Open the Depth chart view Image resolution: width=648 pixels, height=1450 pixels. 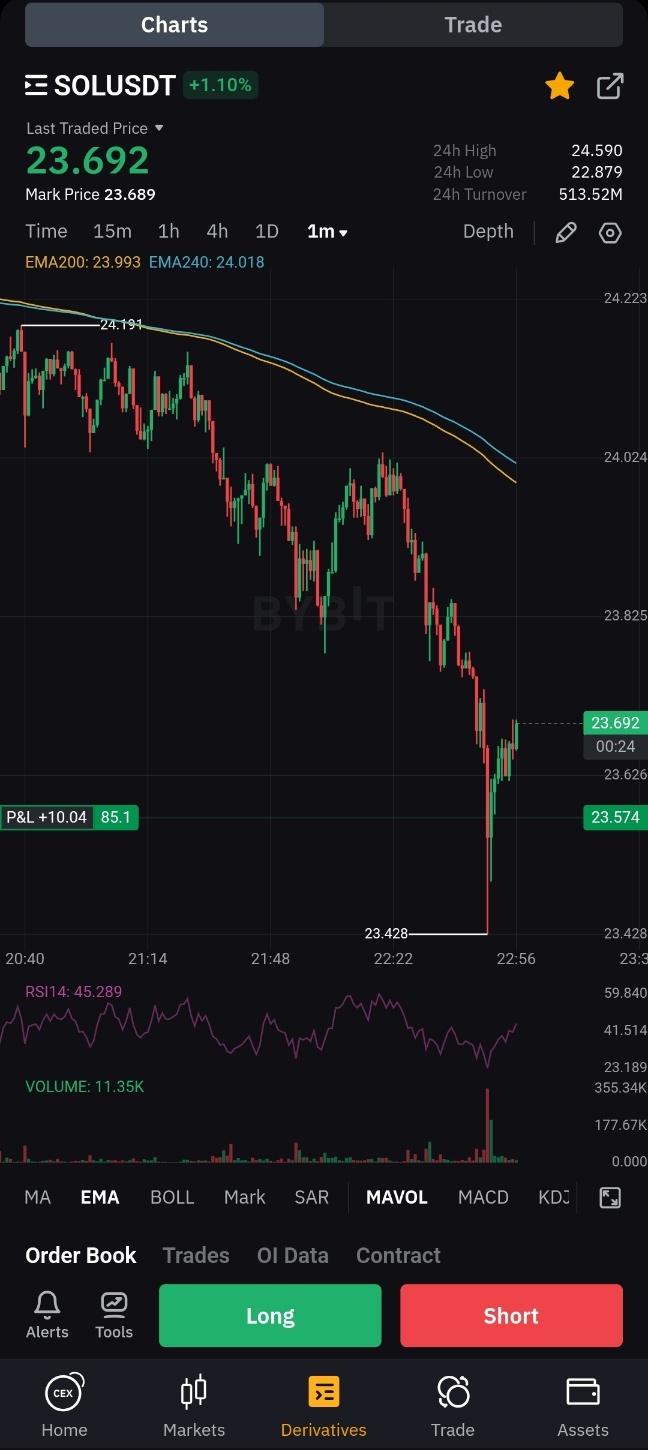tap(488, 231)
